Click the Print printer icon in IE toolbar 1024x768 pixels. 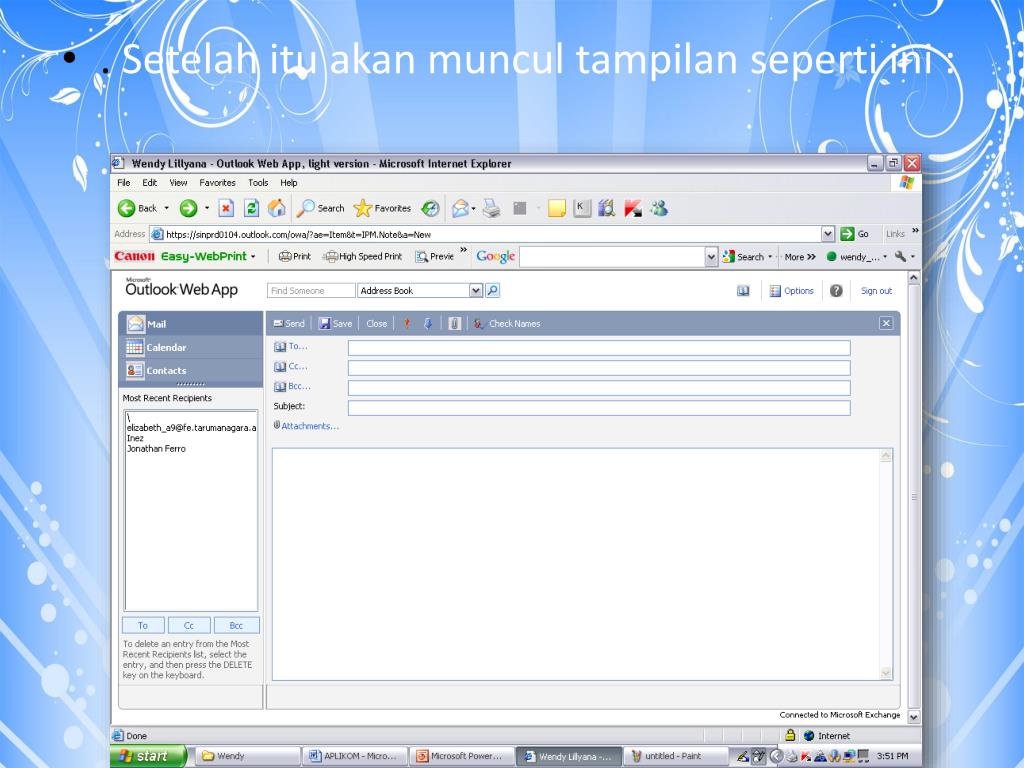click(492, 208)
